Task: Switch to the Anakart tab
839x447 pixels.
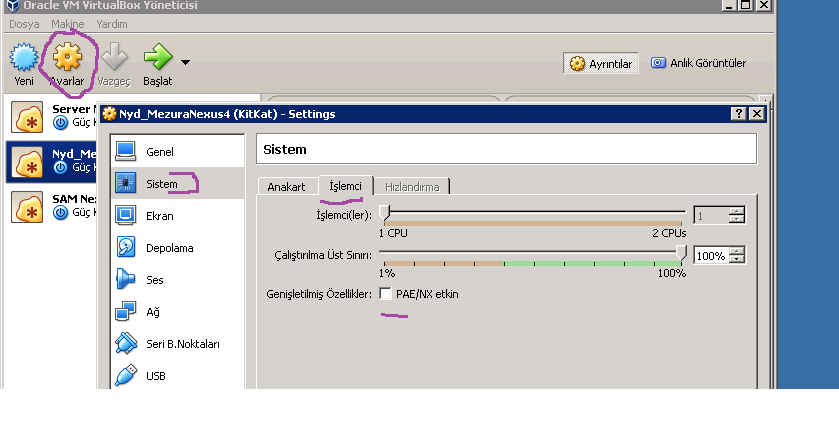Action: coord(286,187)
